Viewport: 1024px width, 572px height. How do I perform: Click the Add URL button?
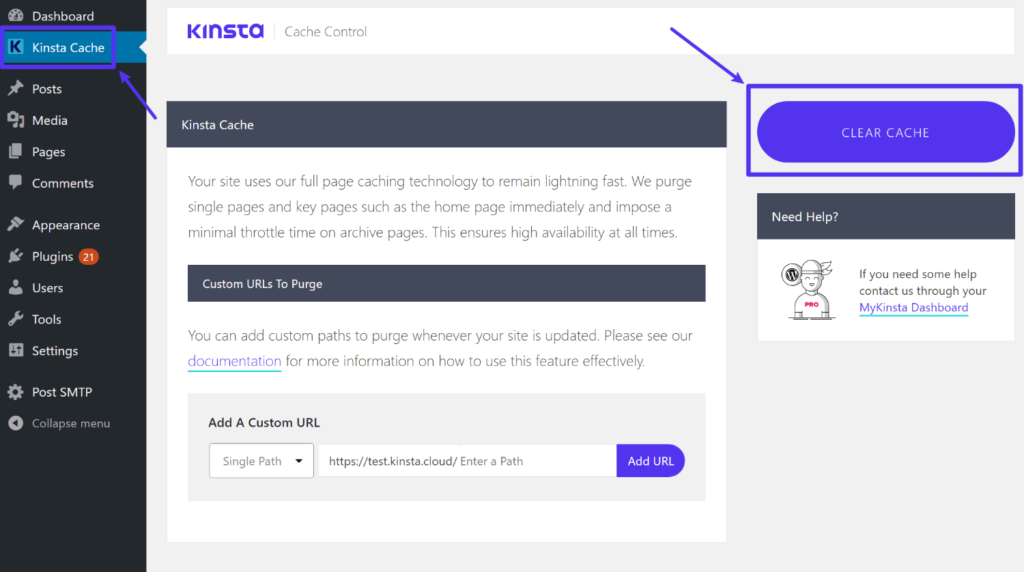point(650,461)
